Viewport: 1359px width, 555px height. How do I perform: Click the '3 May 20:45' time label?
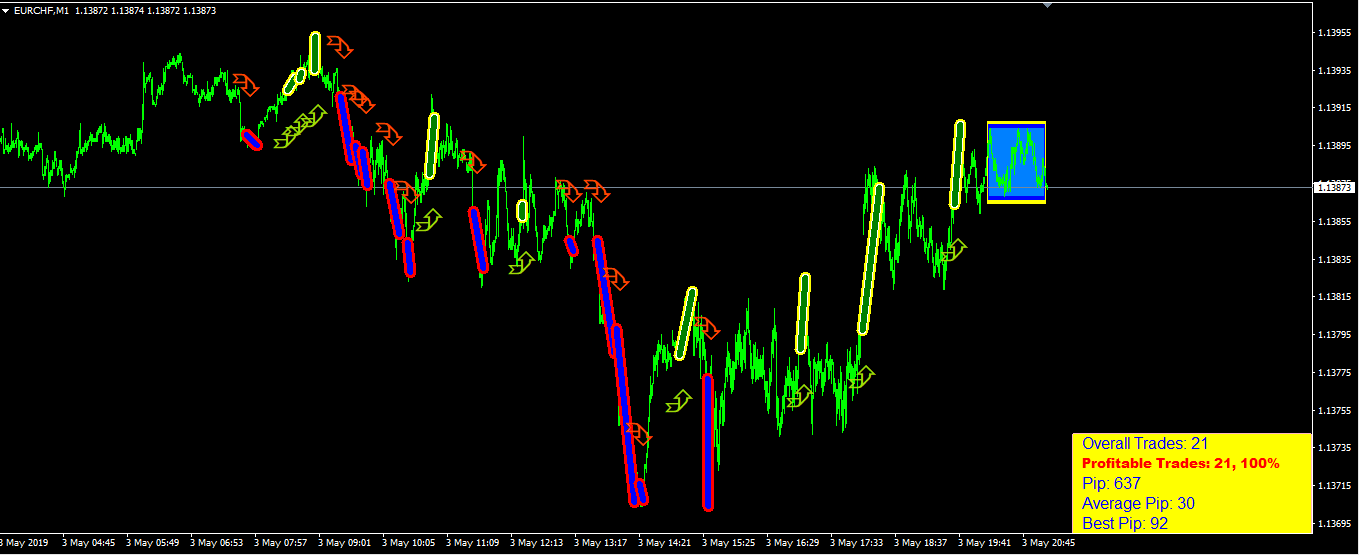1049,543
